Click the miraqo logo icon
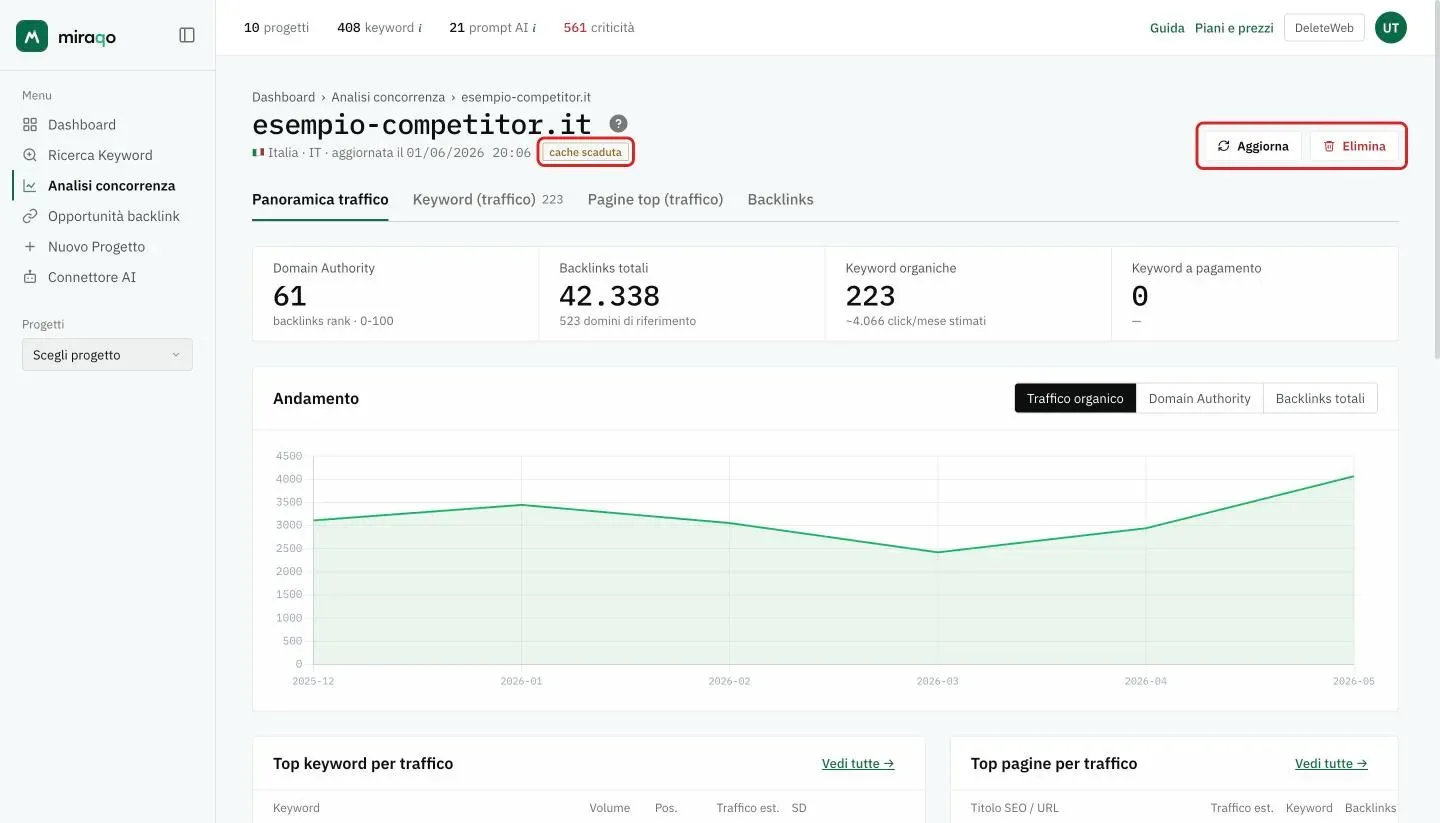1440x823 pixels. [32, 36]
